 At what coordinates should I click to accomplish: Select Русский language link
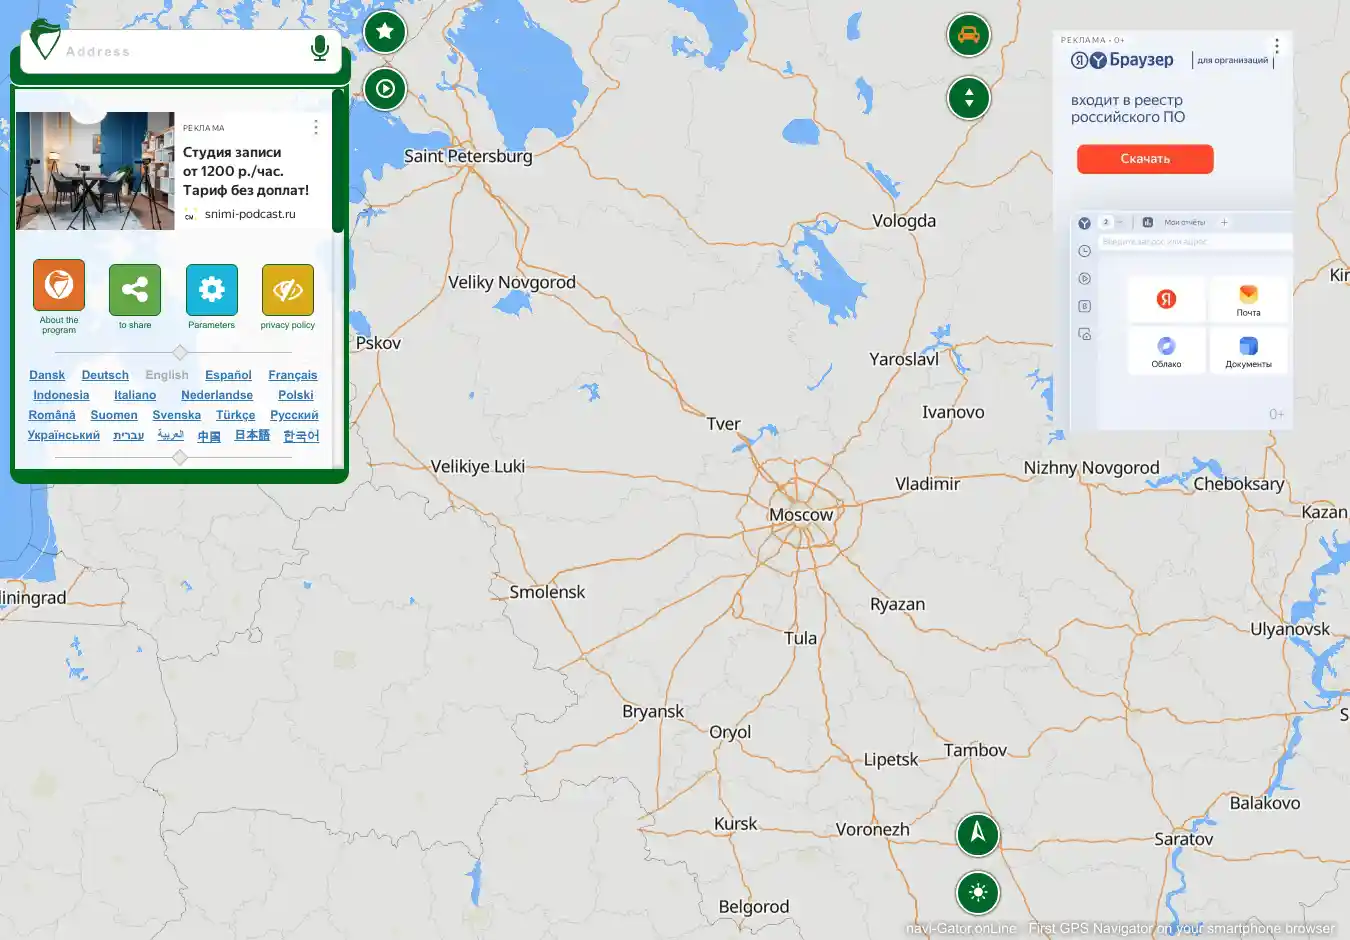pos(294,415)
